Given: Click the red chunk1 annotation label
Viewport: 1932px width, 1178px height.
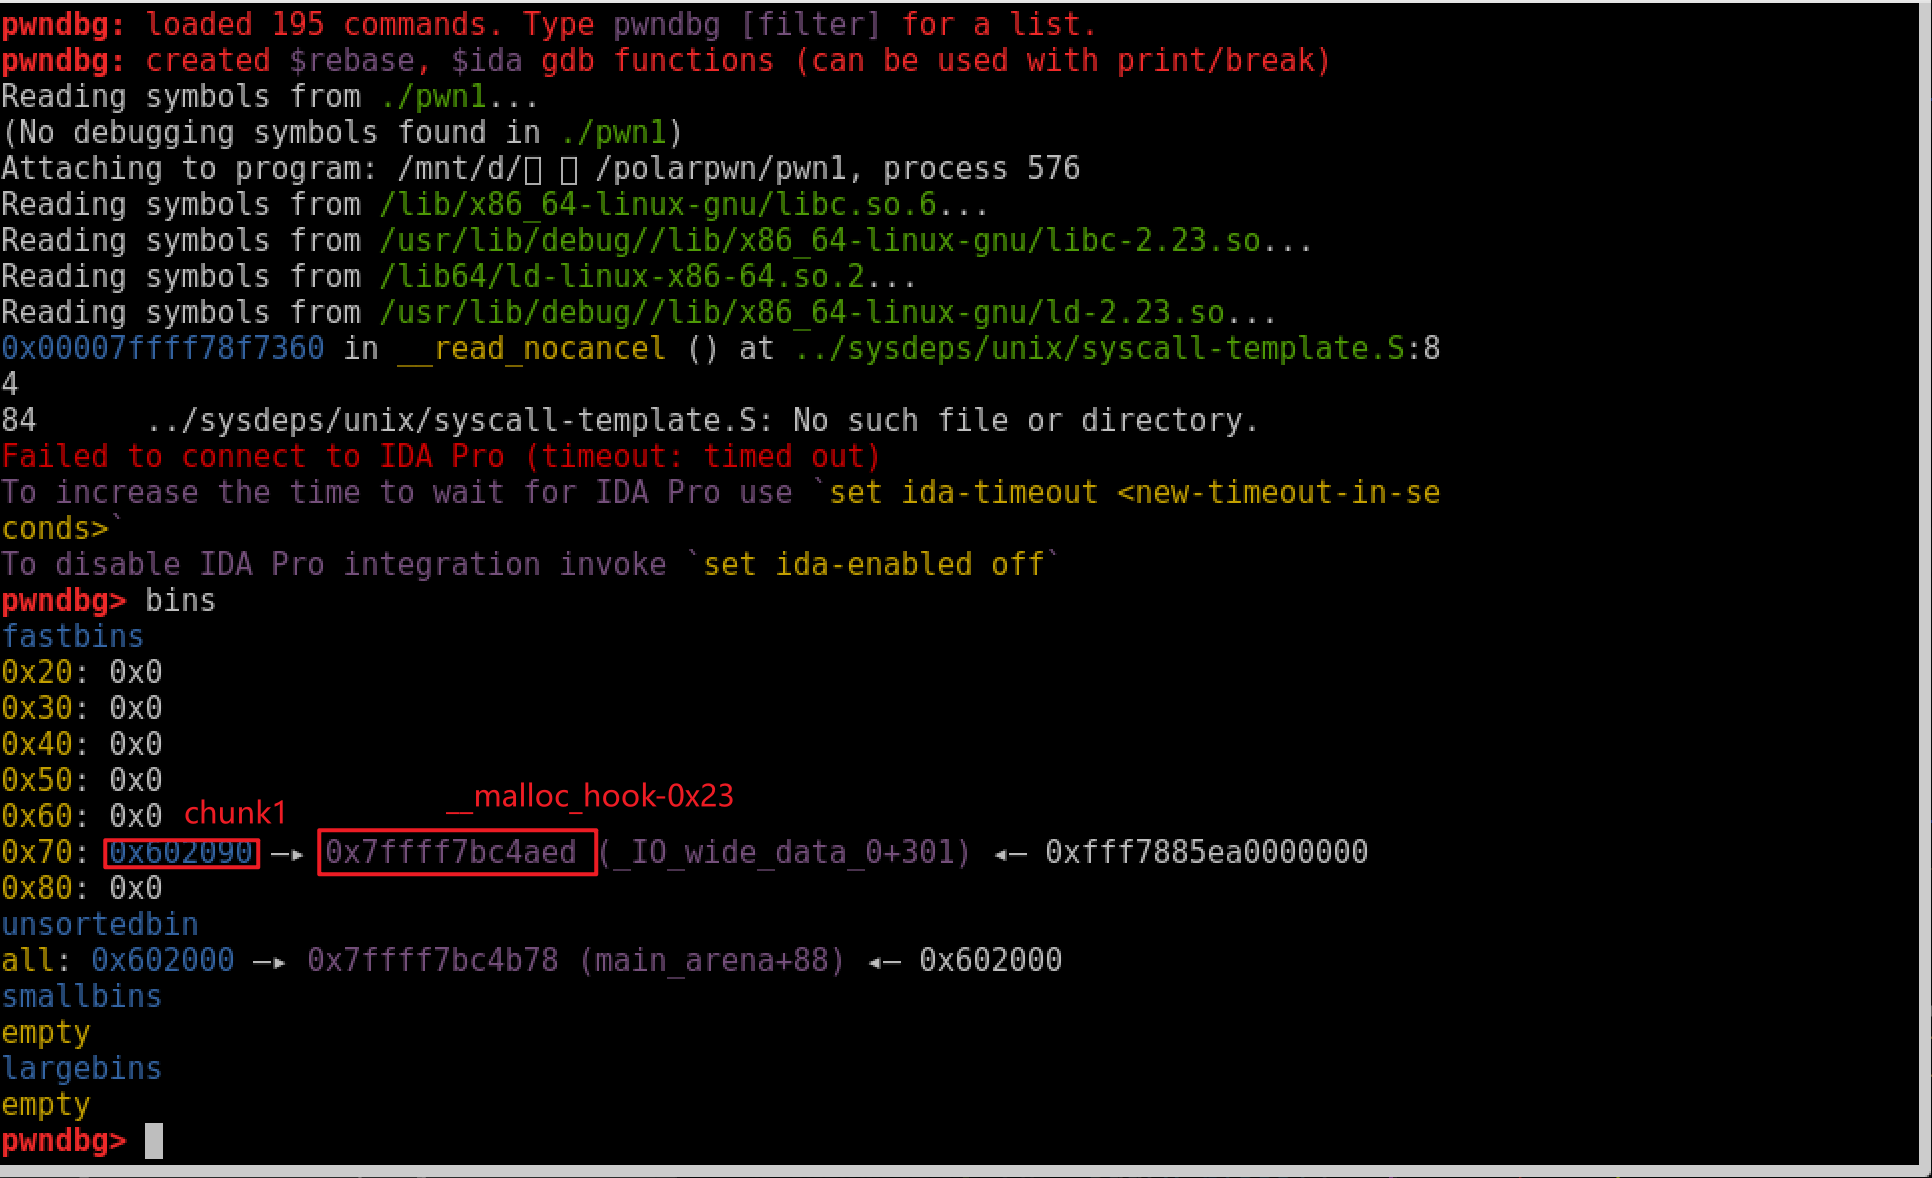Looking at the screenshot, I should point(235,812).
